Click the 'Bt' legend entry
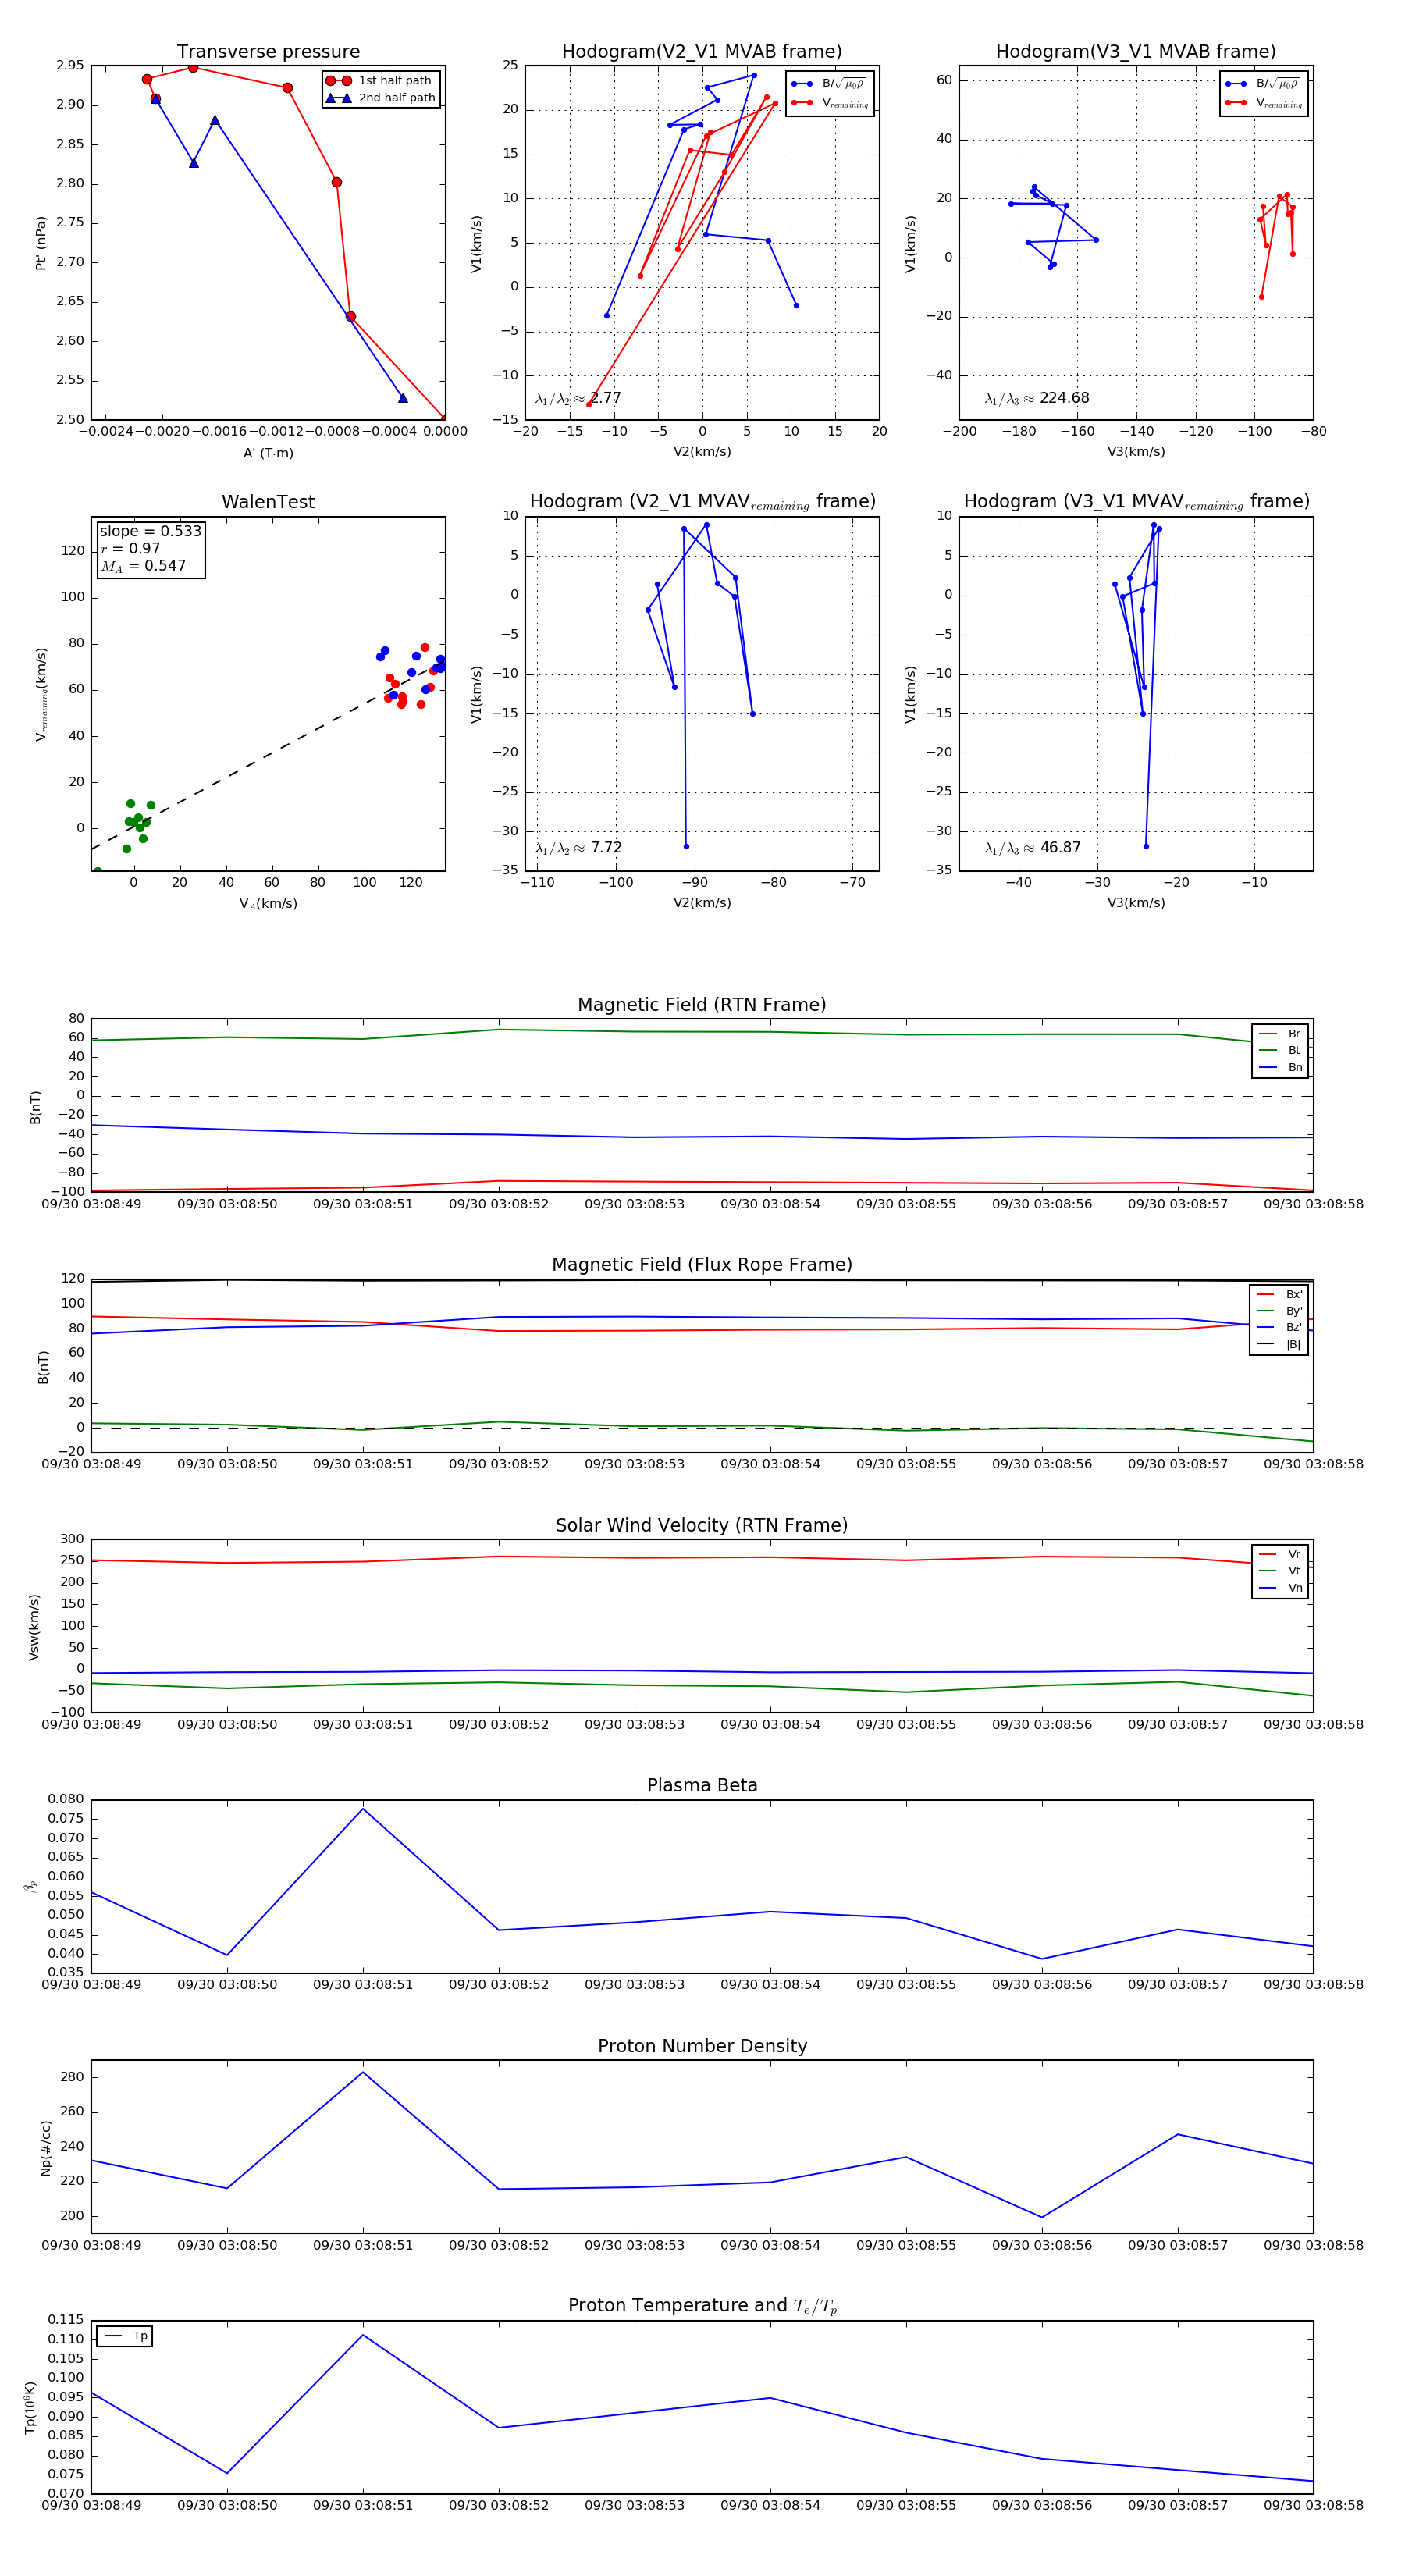Screen dimensions: 1405x2576 coord(1281,1050)
